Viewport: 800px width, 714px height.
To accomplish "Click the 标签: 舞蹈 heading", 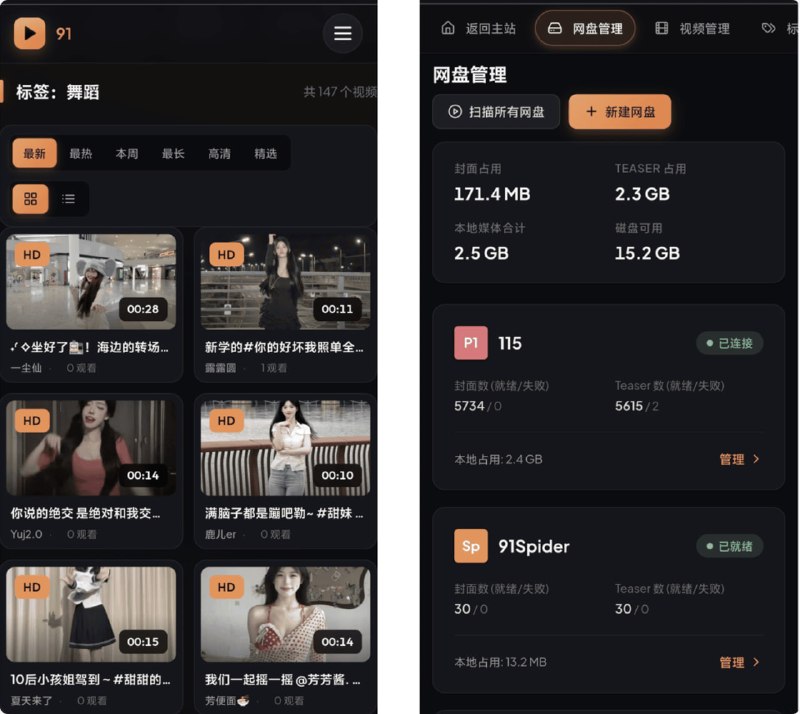I will pyautogui.click(x=58, y=92).
